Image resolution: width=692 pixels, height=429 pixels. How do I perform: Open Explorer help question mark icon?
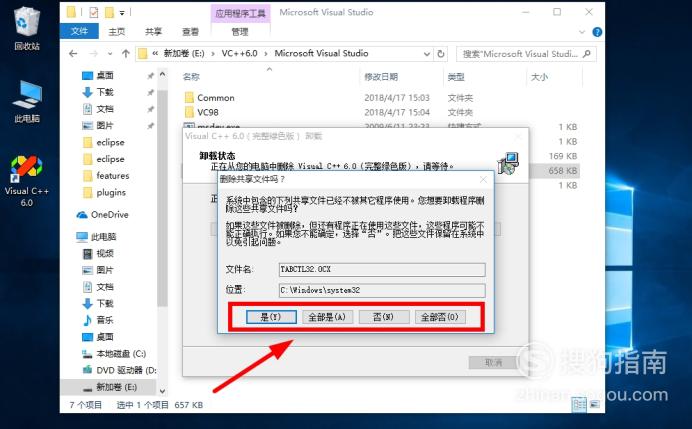pos(597,32)
